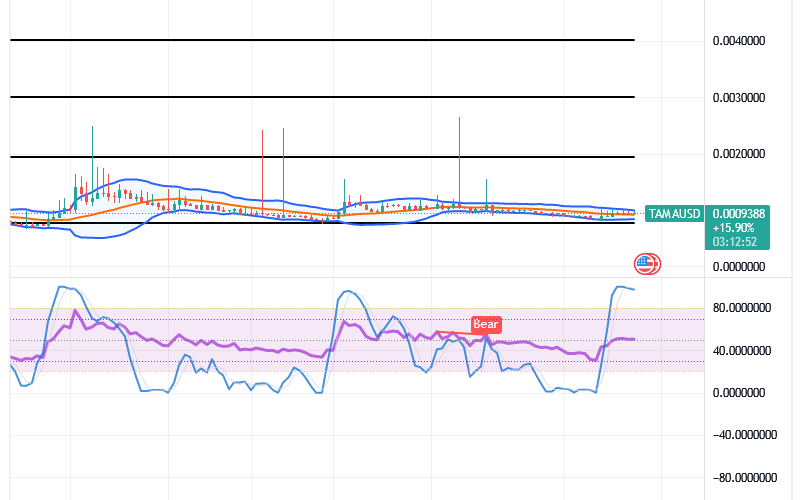The width and height of the screenshot is (802, 500).
Task: Click the 03:12:52 countdown timer
Action: (734, 241)
